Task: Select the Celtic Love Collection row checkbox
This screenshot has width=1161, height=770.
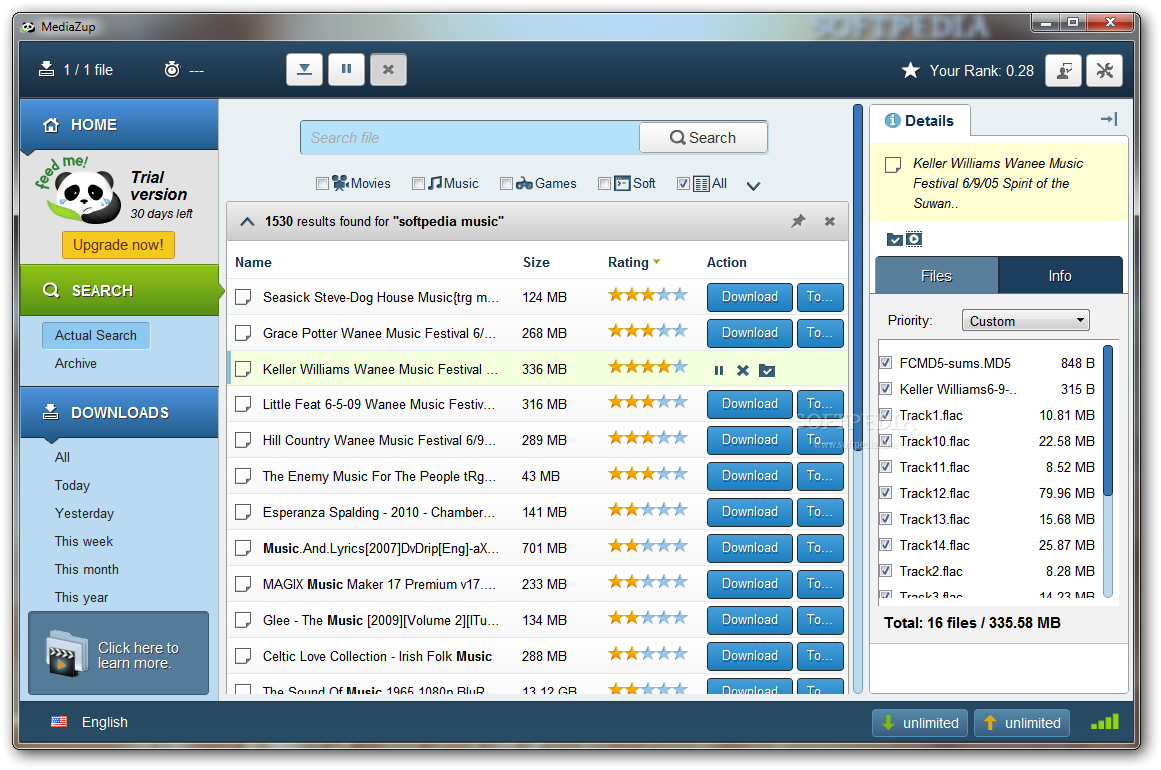Action: [x=243, y=656]
